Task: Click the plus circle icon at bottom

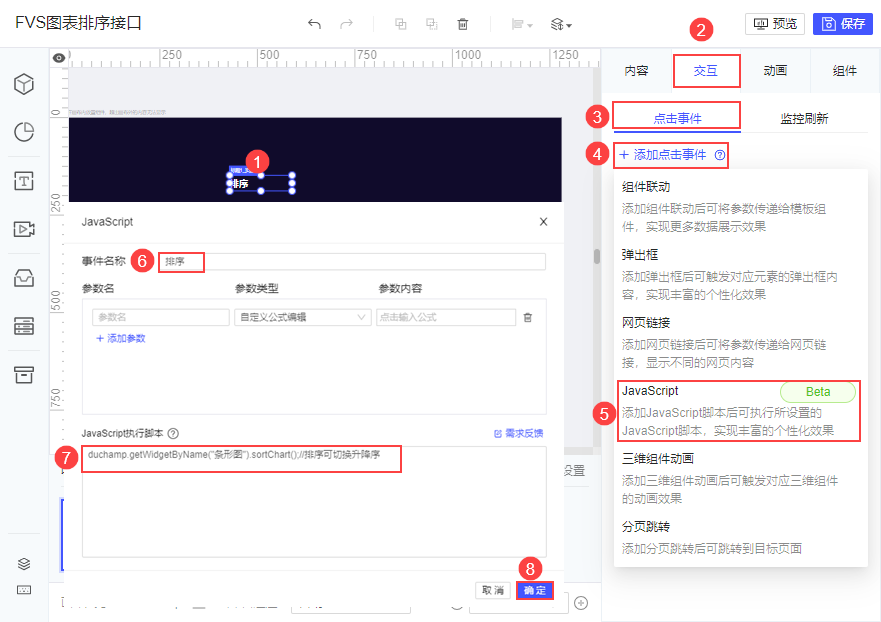Action: point(581,603)
